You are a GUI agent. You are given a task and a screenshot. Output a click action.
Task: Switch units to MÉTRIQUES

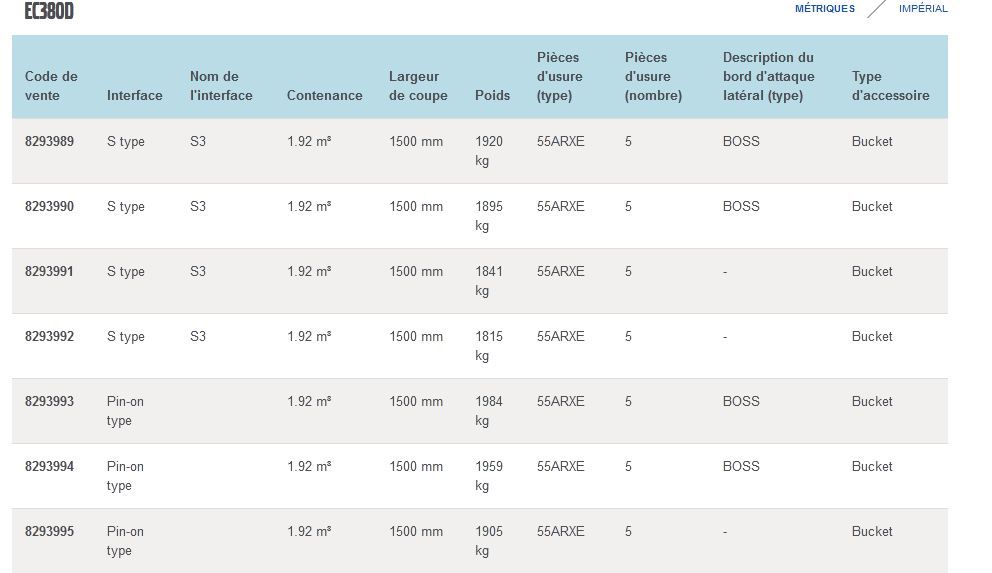click(x=824, y=9)
